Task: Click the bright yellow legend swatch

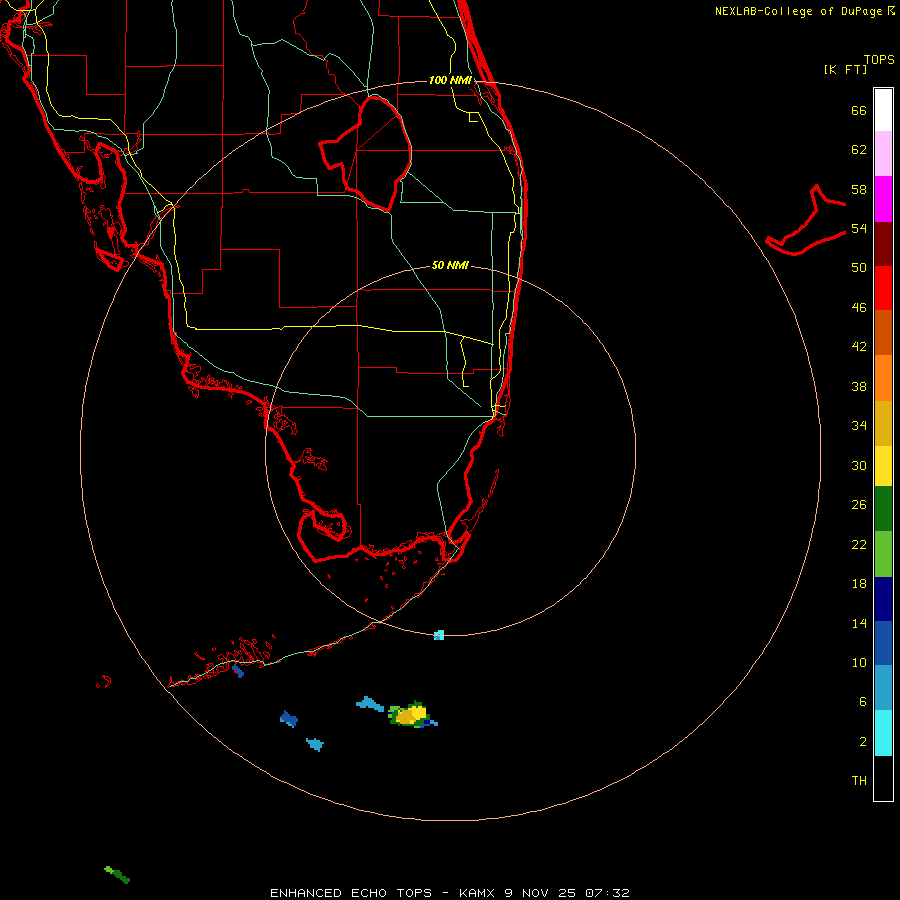Action: pyautogui.click(x=883, y=466)
